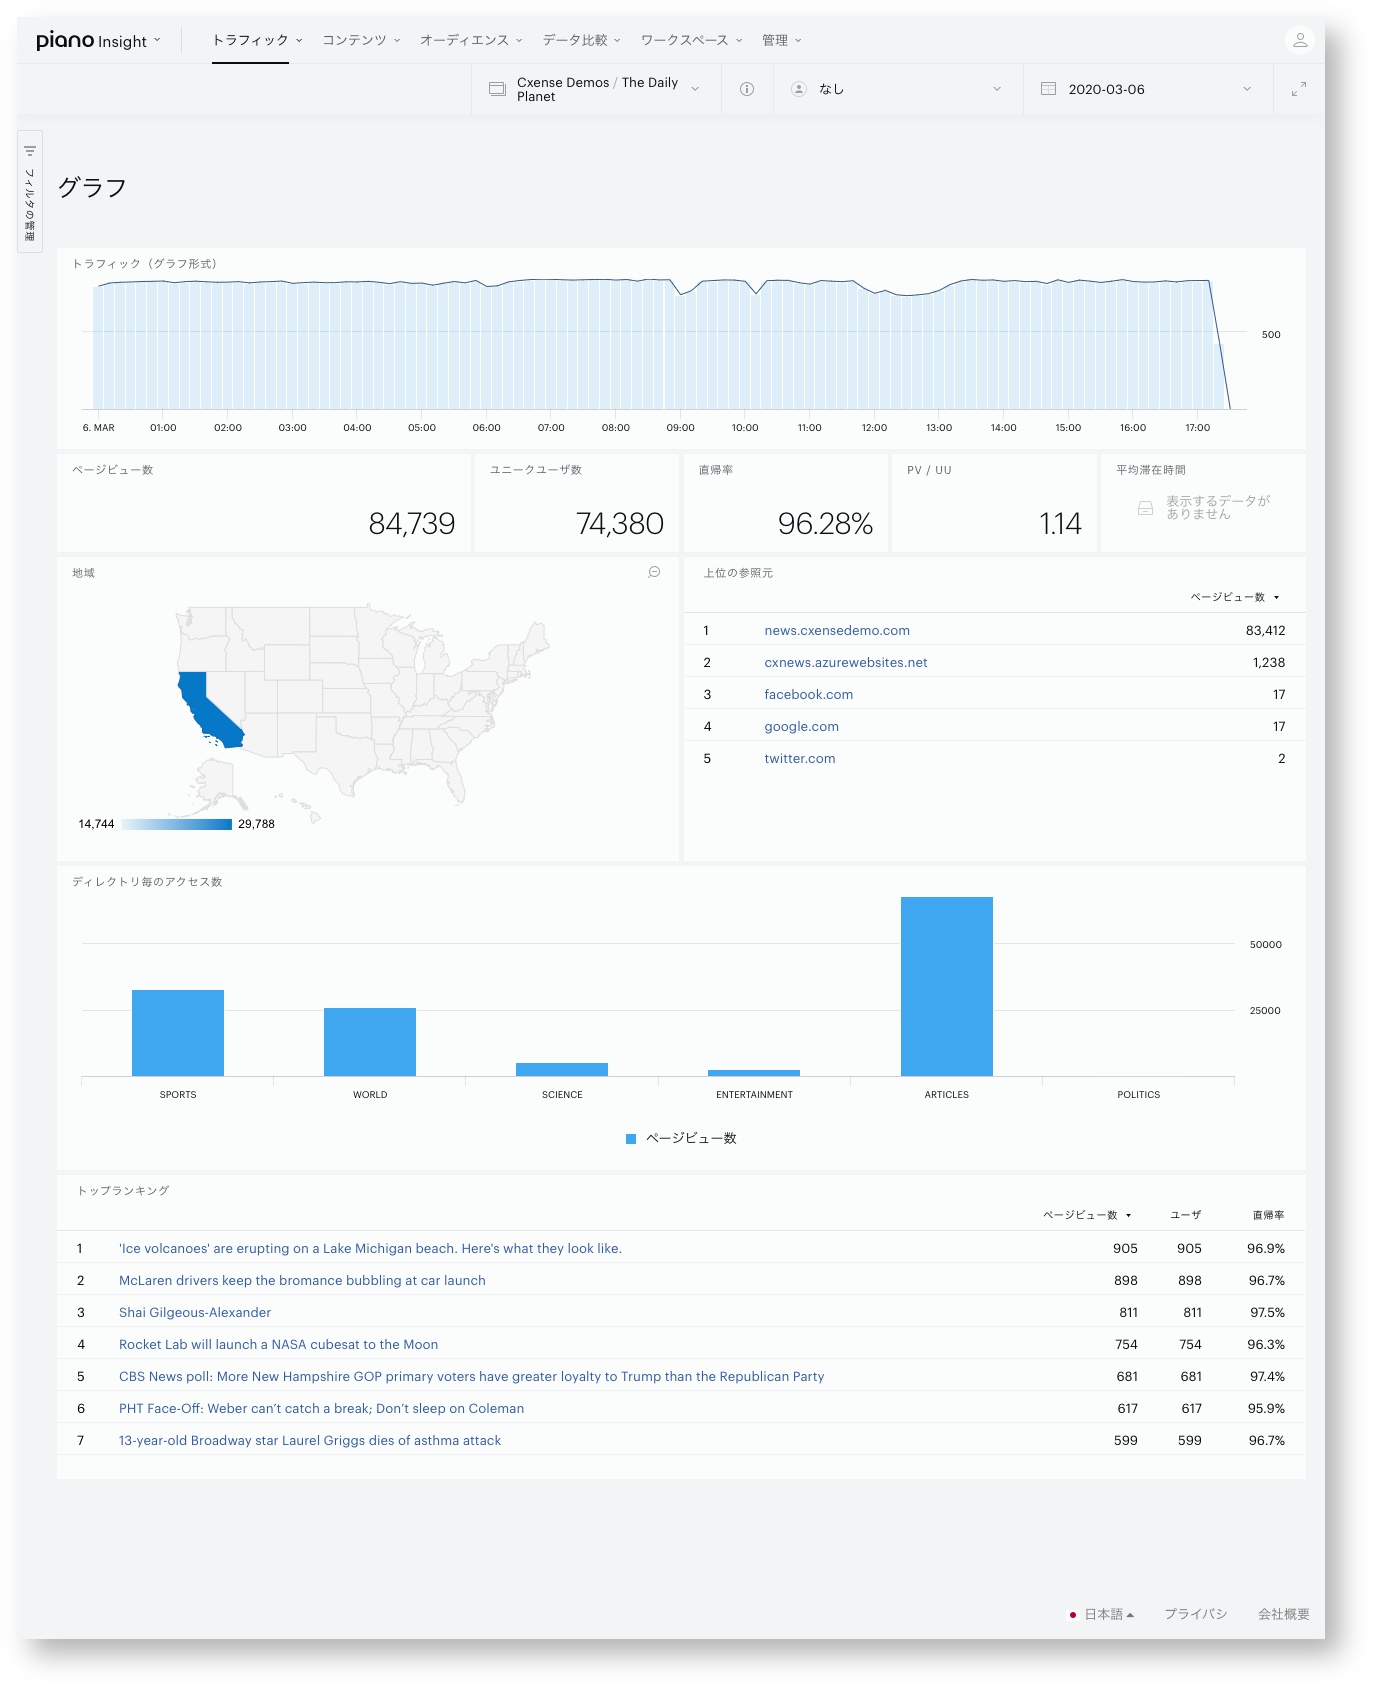The image size is (1373, 1687).
Task: Click the fullscreen expand arrows icon
Action: [x=1299, y=89]
